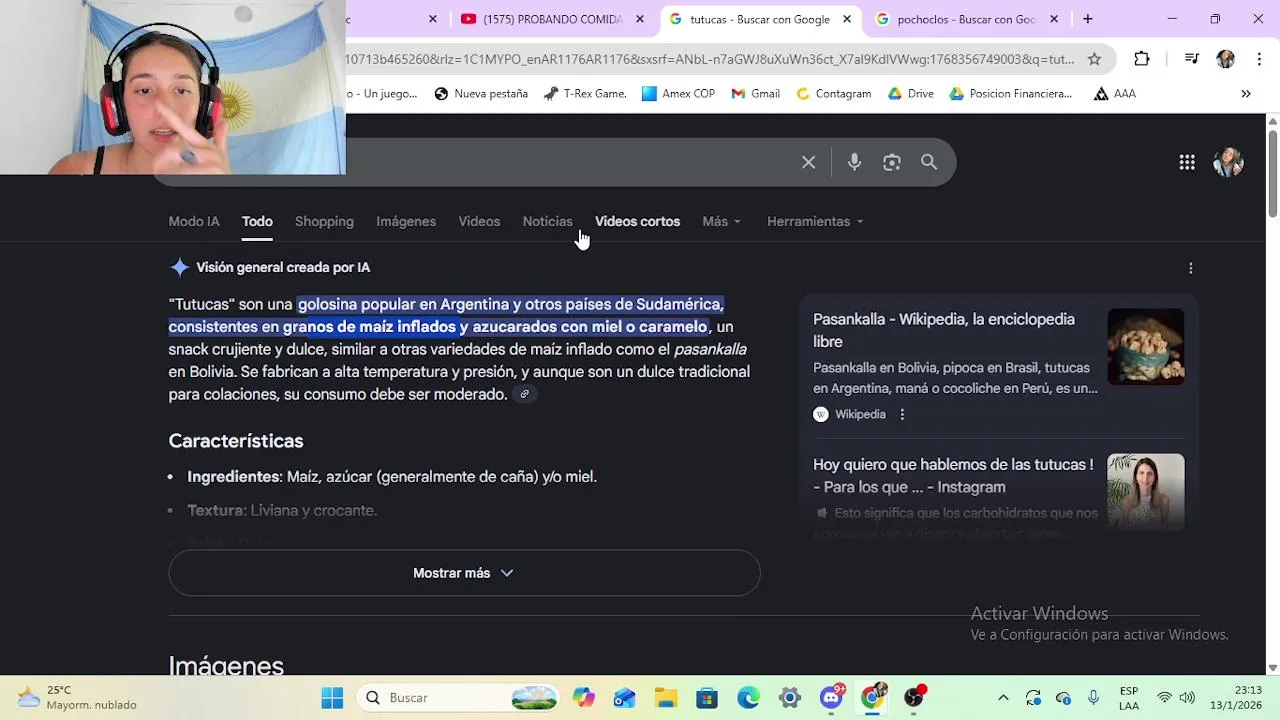Close the 'tutucas - Buscar con Google' tab
This screenshot has width=1280, height=720.
pyautogui.click(x=847, y=19)
